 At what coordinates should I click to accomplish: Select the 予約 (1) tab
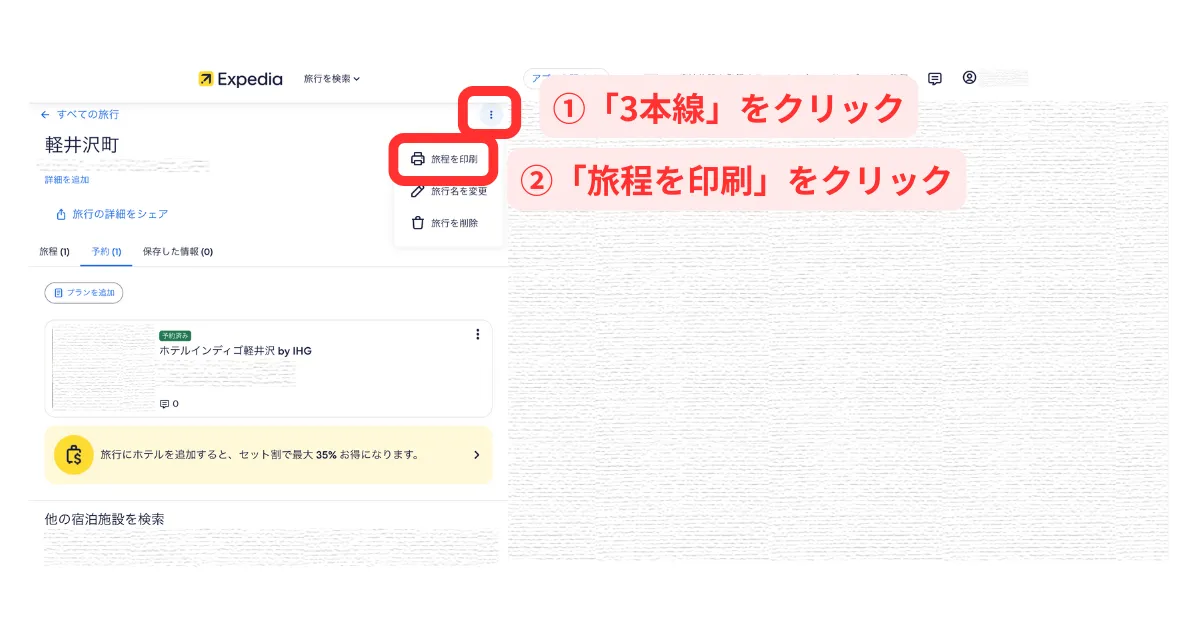pos(106,252)
